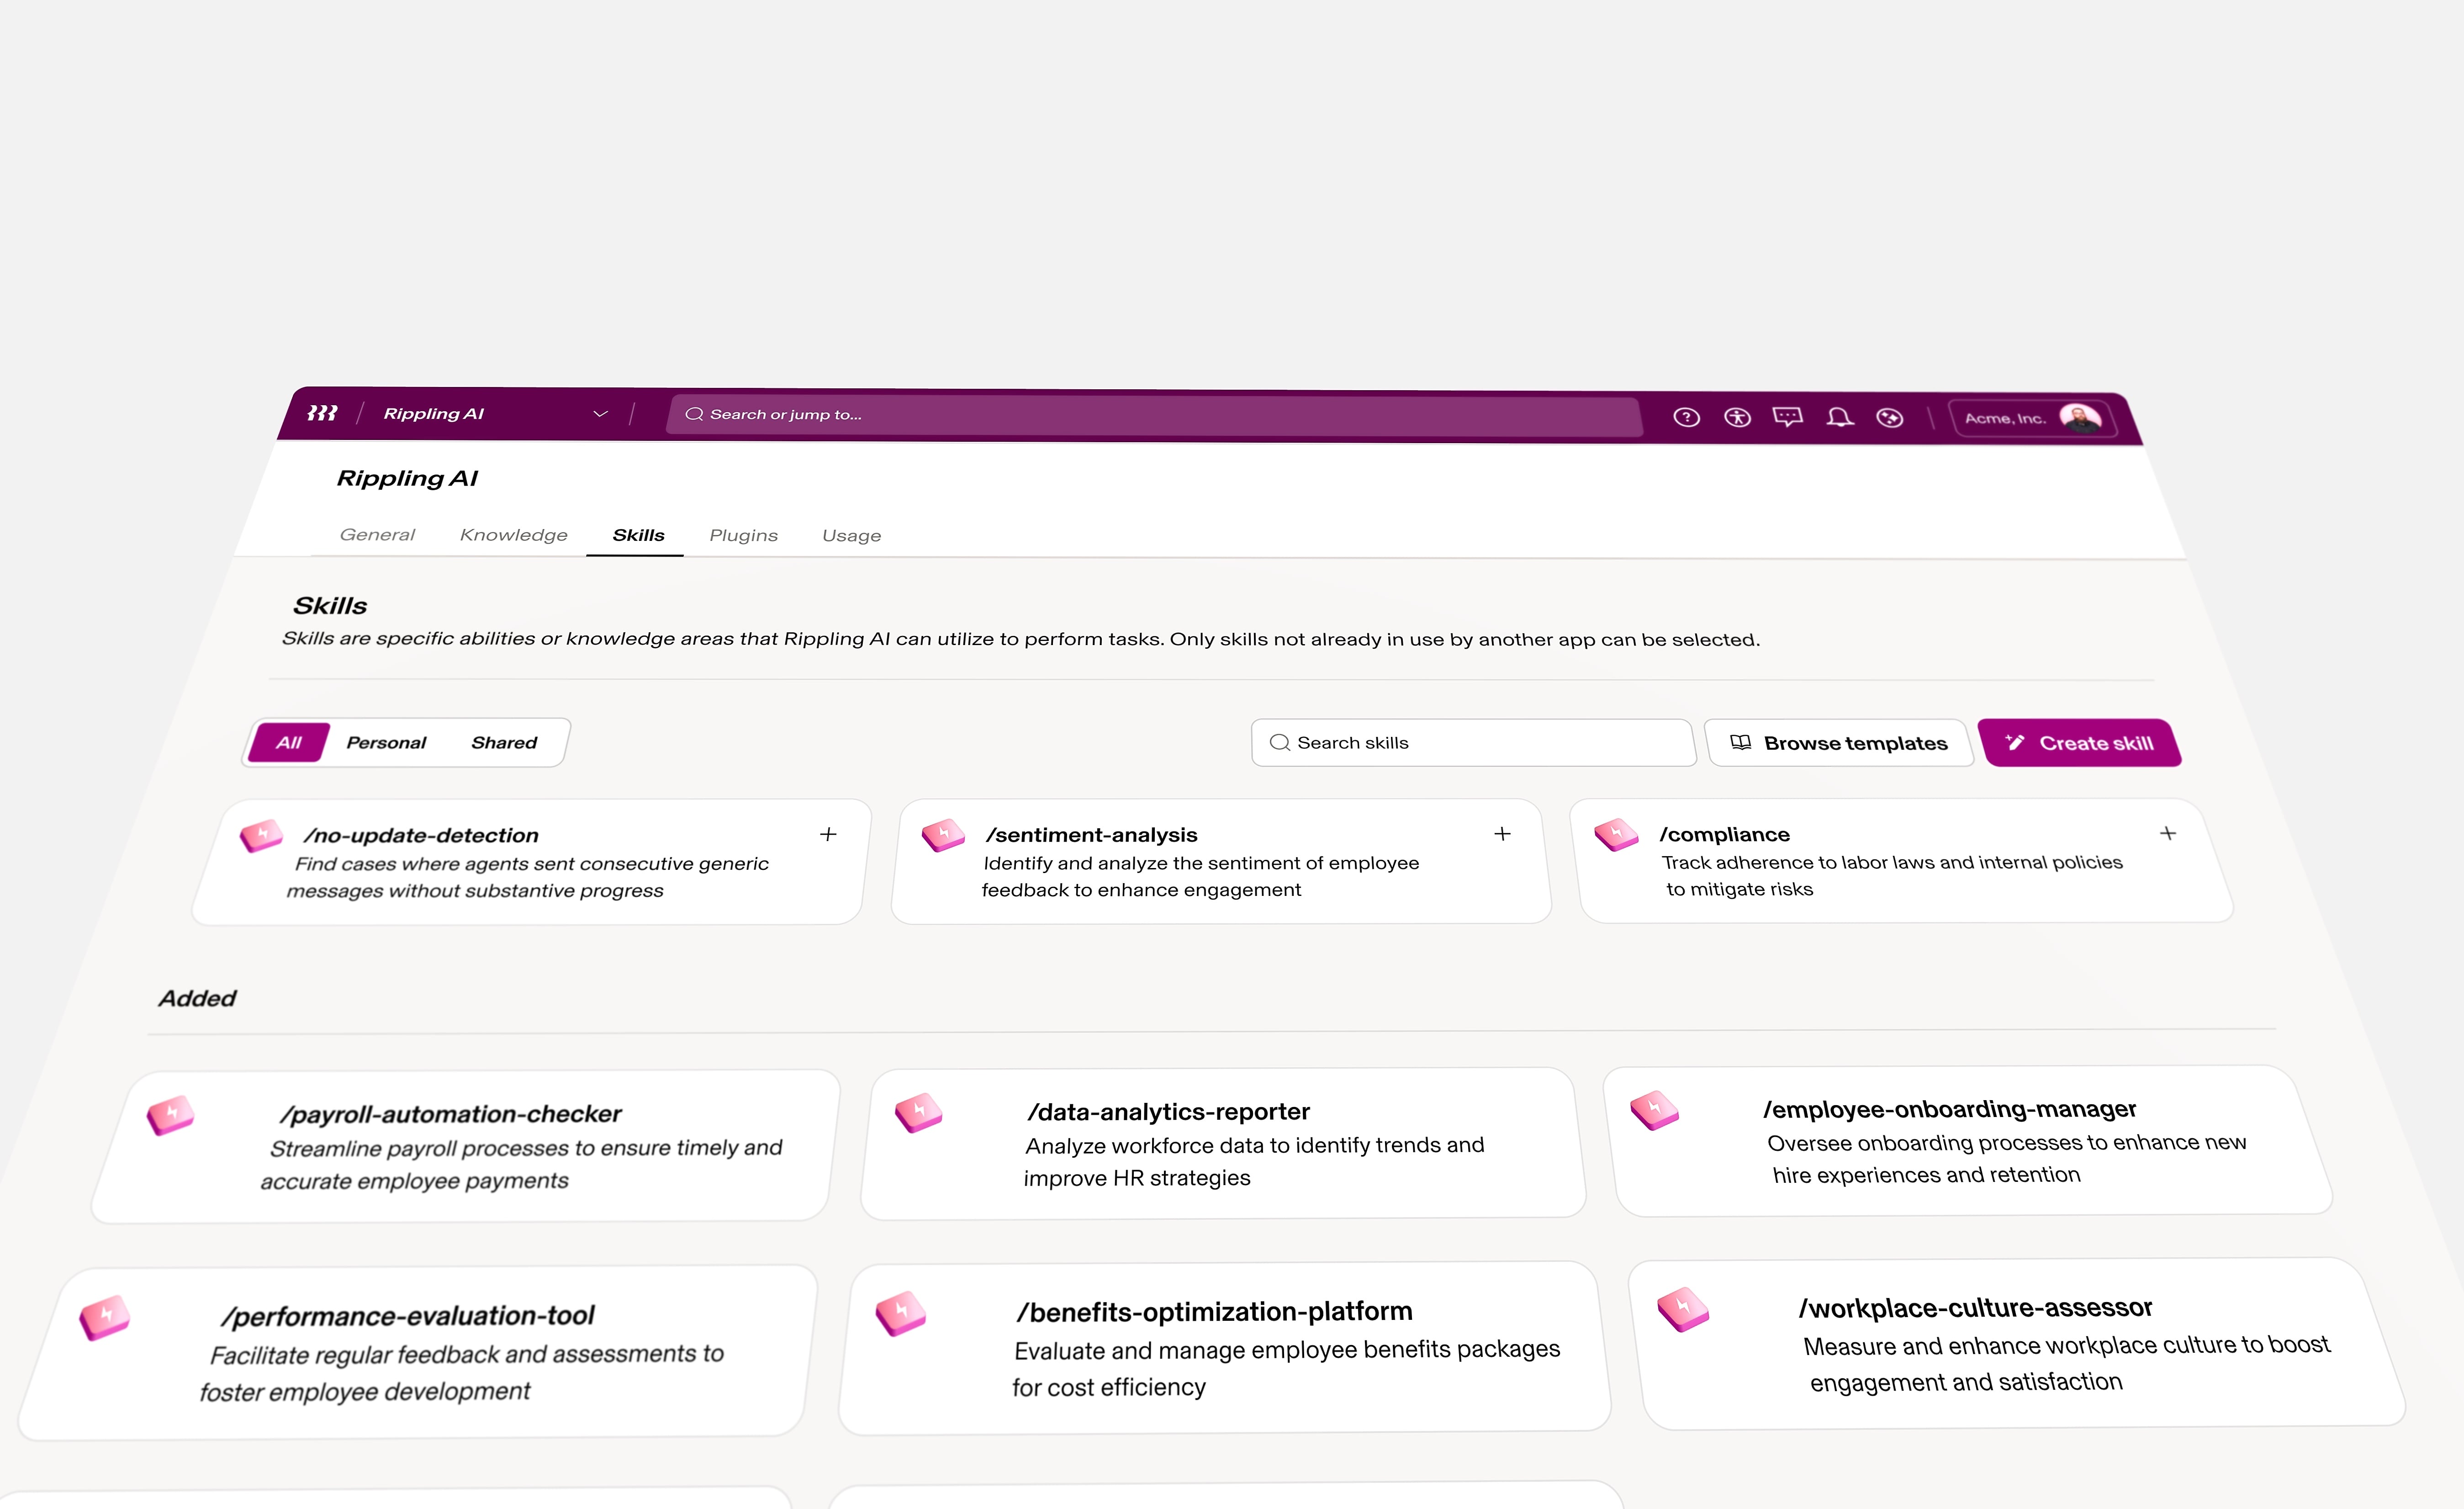
Task: Click the Rippling AI page title
Action: pos(408,478)
